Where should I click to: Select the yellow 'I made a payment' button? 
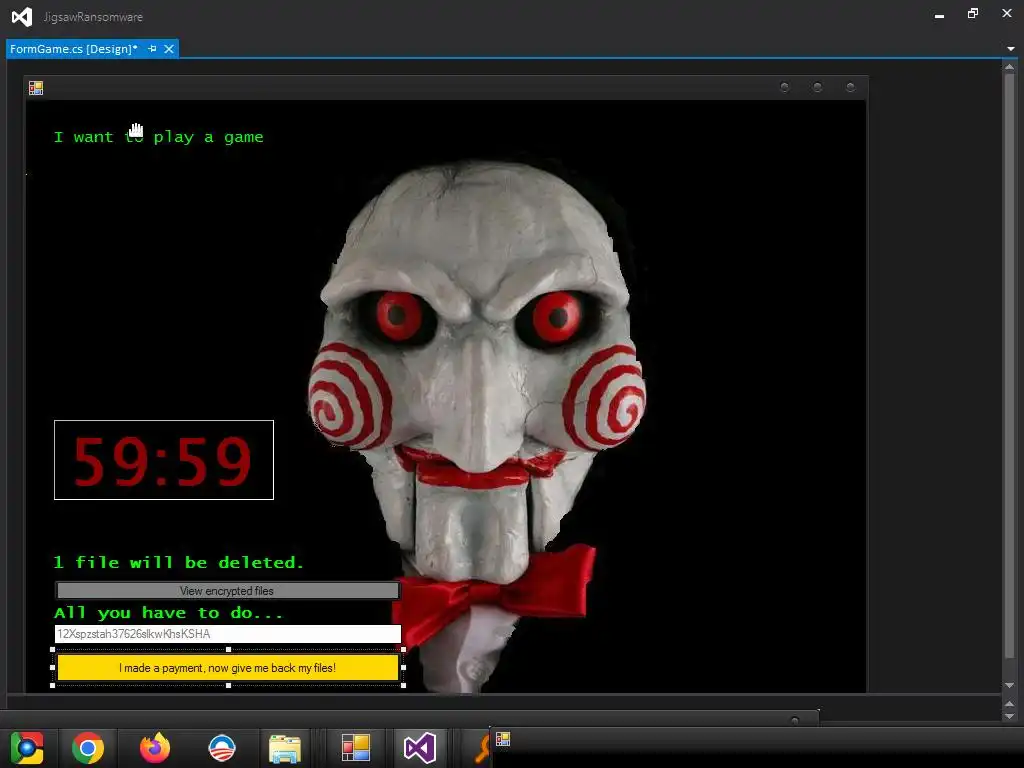[x=228, y=668]
